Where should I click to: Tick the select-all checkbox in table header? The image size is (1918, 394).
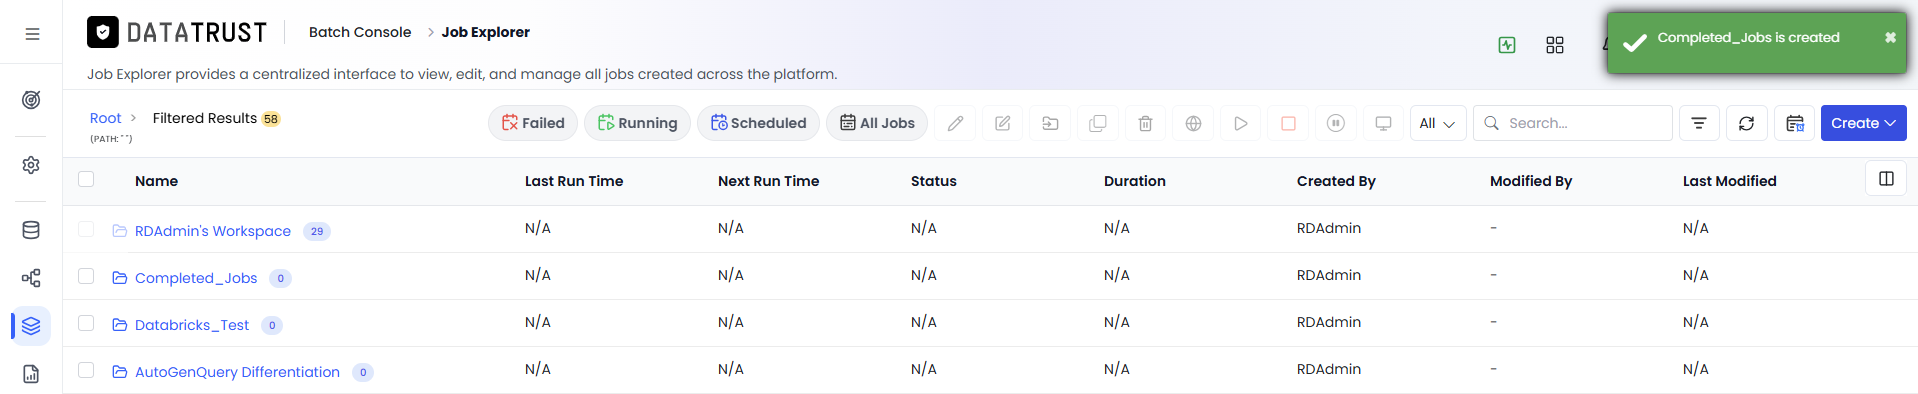[86, 179]
